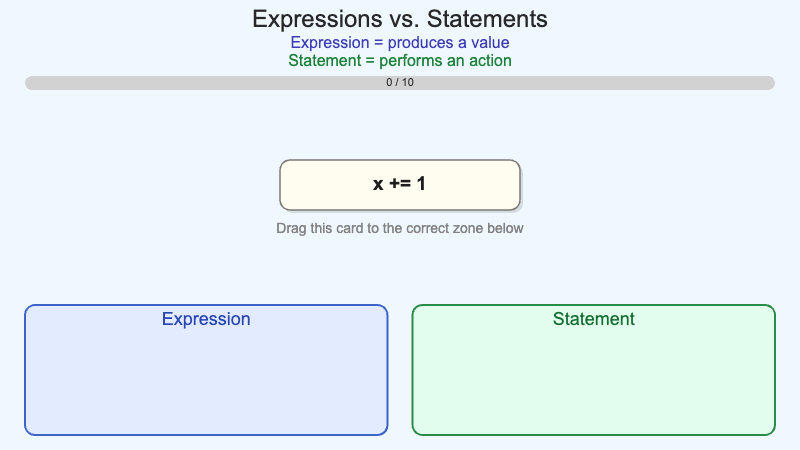
Task: Select the green Statement drop zone
Action: (593, 380)
